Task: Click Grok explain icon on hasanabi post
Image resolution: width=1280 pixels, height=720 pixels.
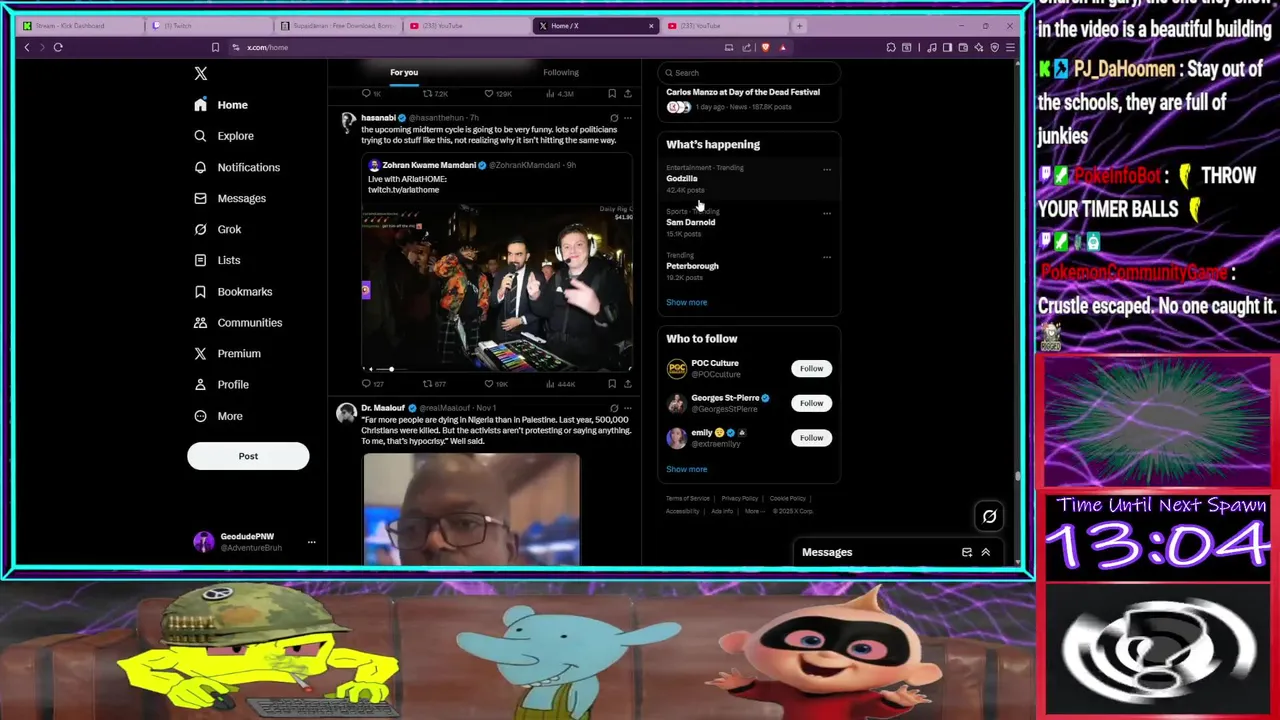Action: pyautogui.click(x=613, y=118)
